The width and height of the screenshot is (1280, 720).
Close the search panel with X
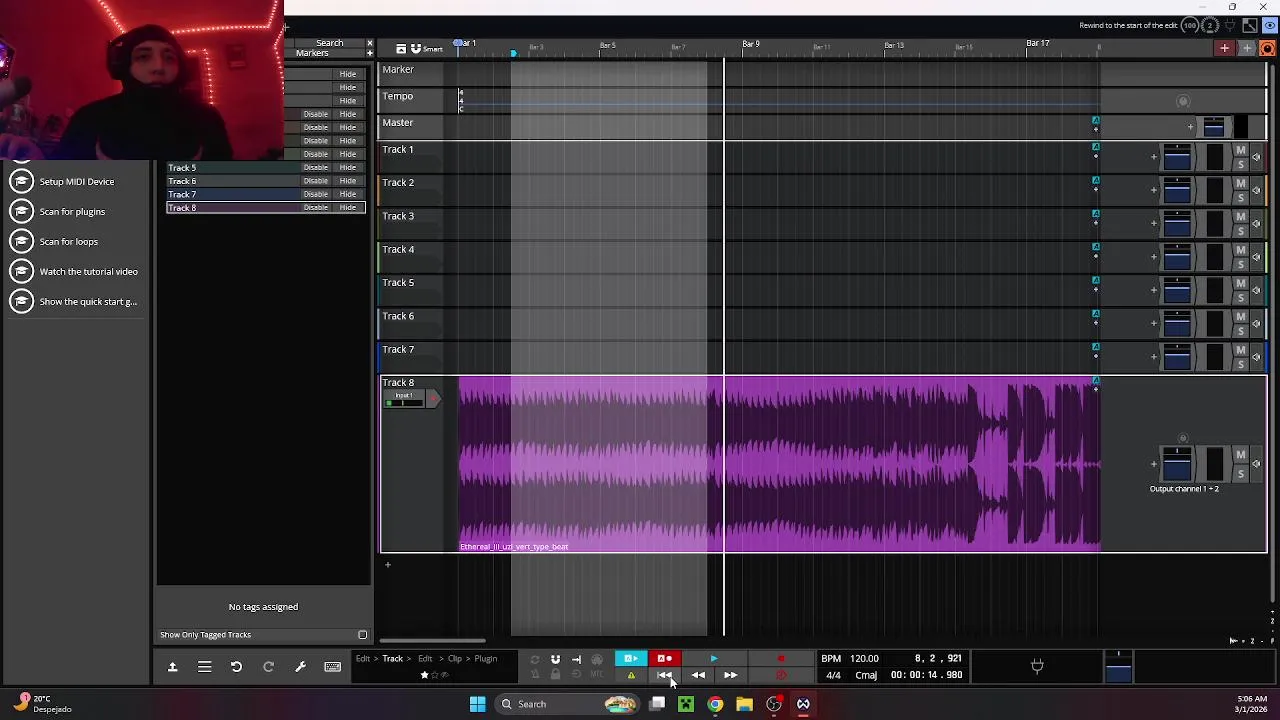coord(370,43)
